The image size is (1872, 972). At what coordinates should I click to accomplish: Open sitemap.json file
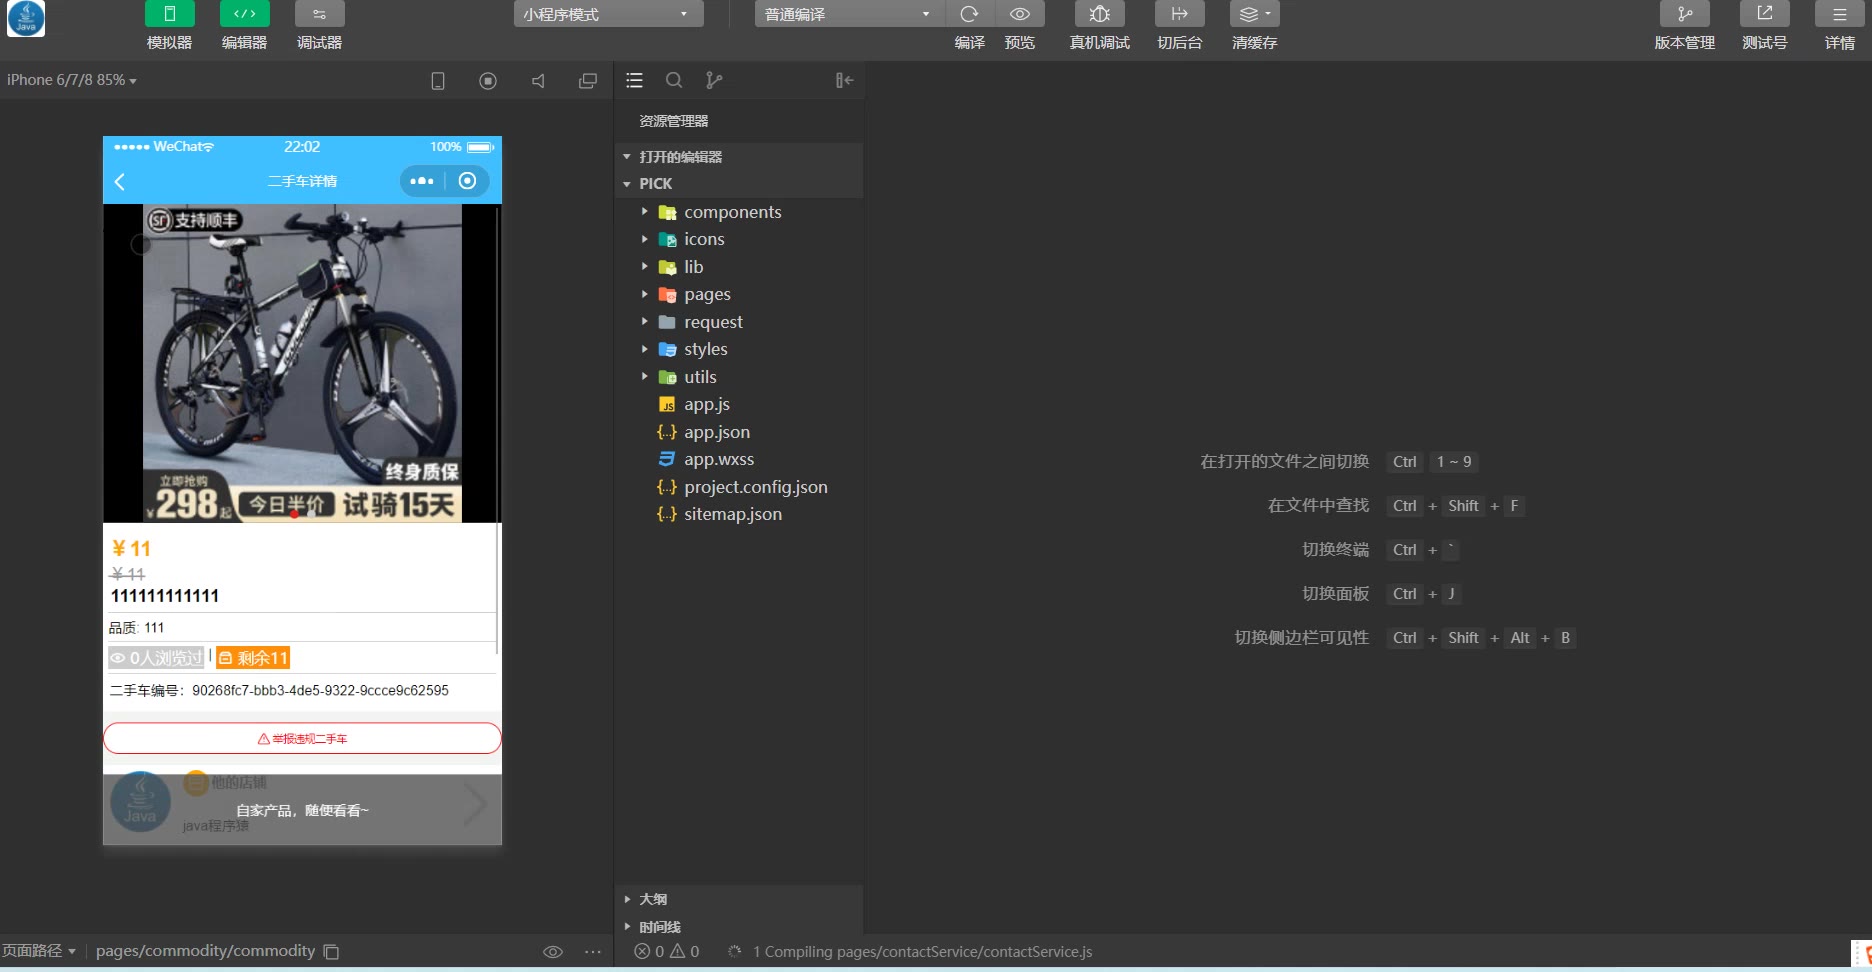click(x=739, y=514)
